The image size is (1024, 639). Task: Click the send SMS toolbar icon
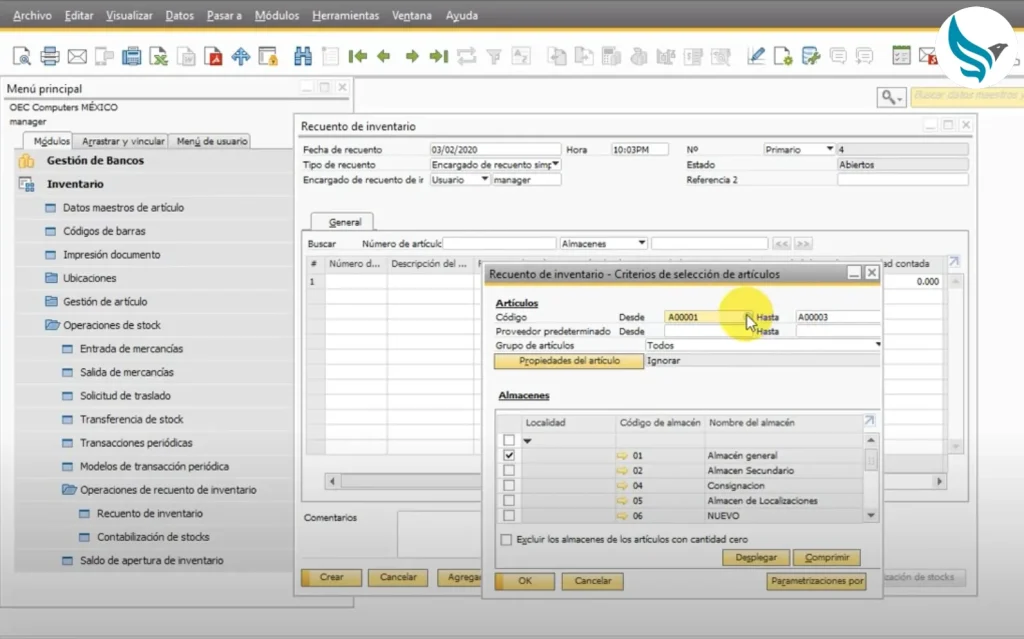[104, 56]
